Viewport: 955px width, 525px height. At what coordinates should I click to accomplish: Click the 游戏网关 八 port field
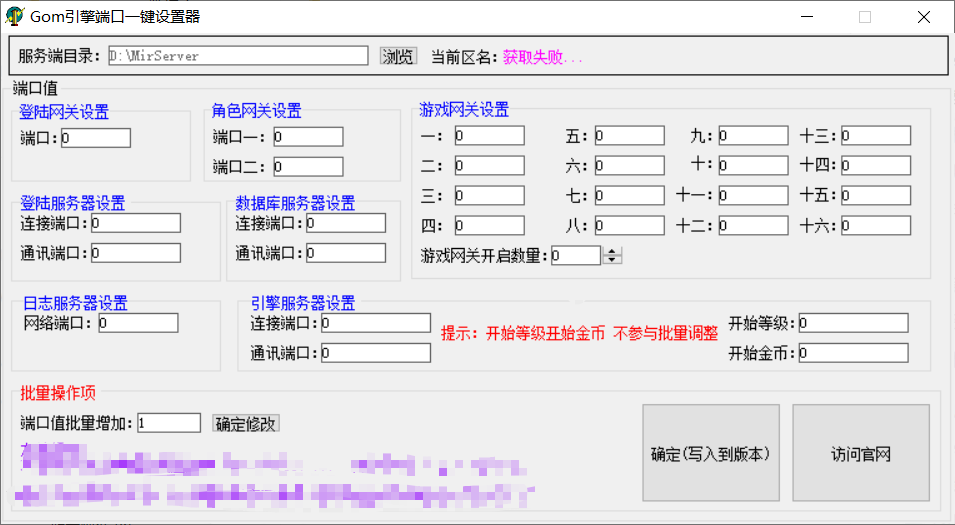point(630,225)
